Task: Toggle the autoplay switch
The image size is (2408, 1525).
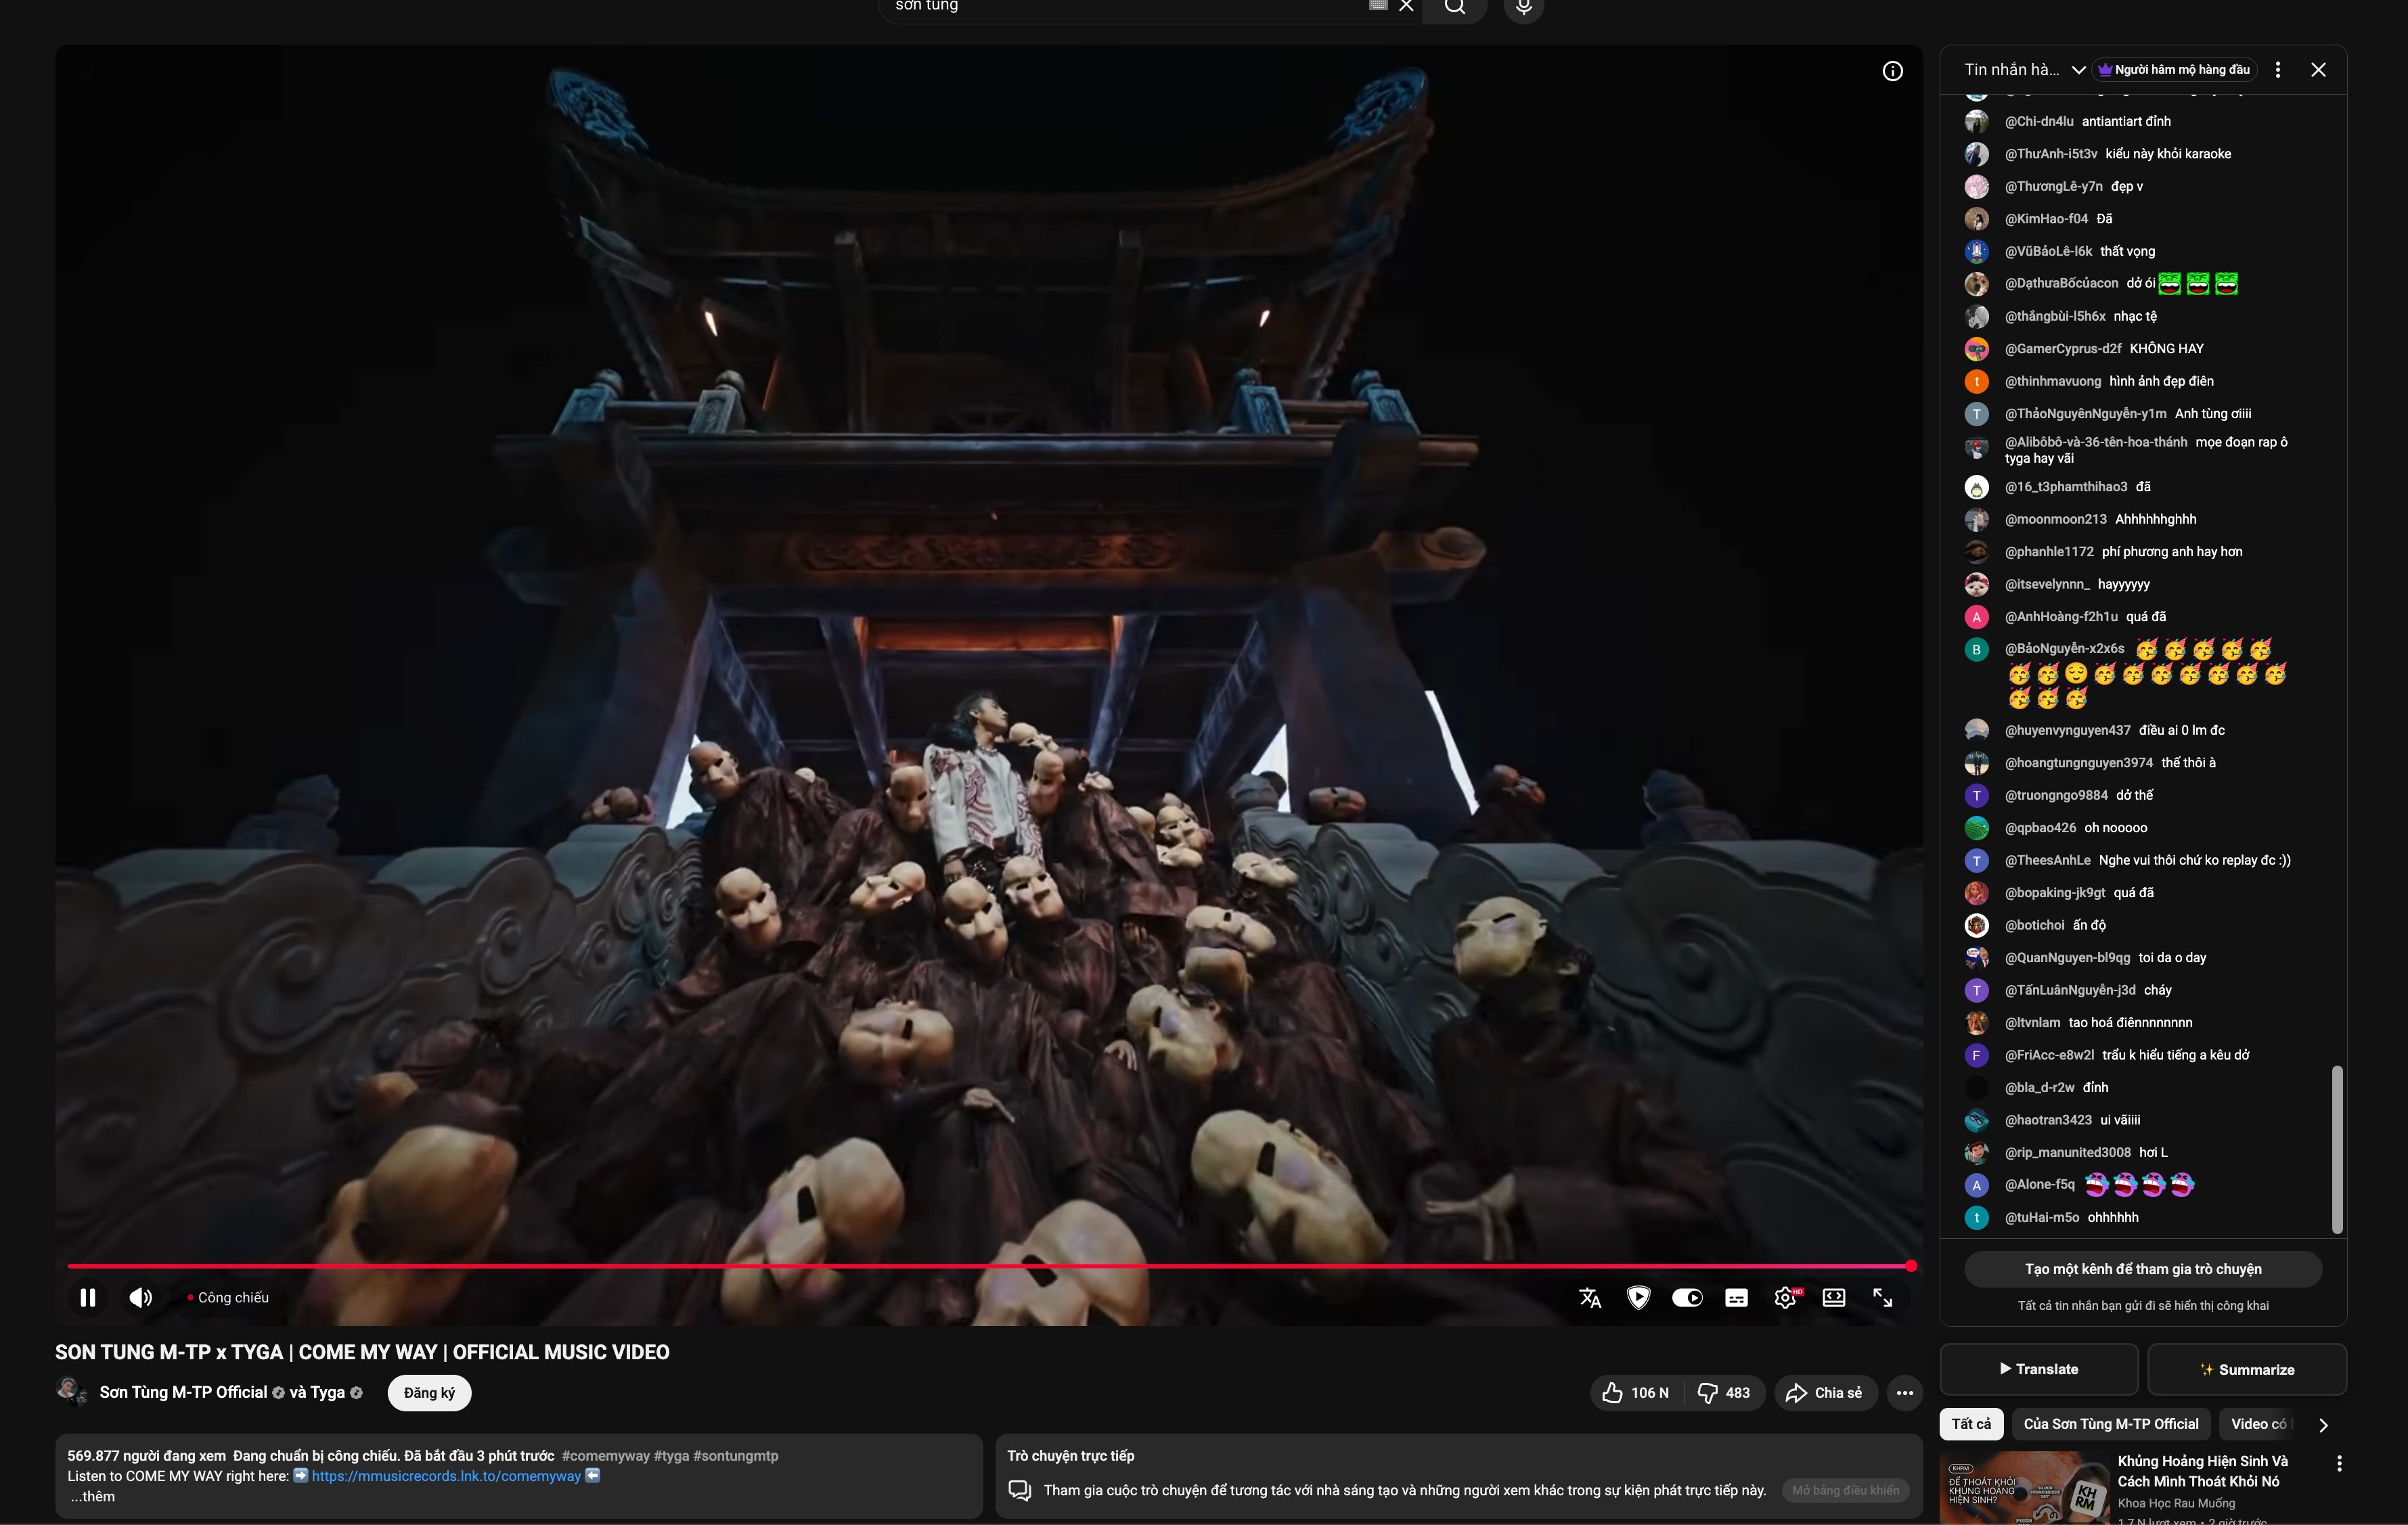Action: pos(1687,1297)
